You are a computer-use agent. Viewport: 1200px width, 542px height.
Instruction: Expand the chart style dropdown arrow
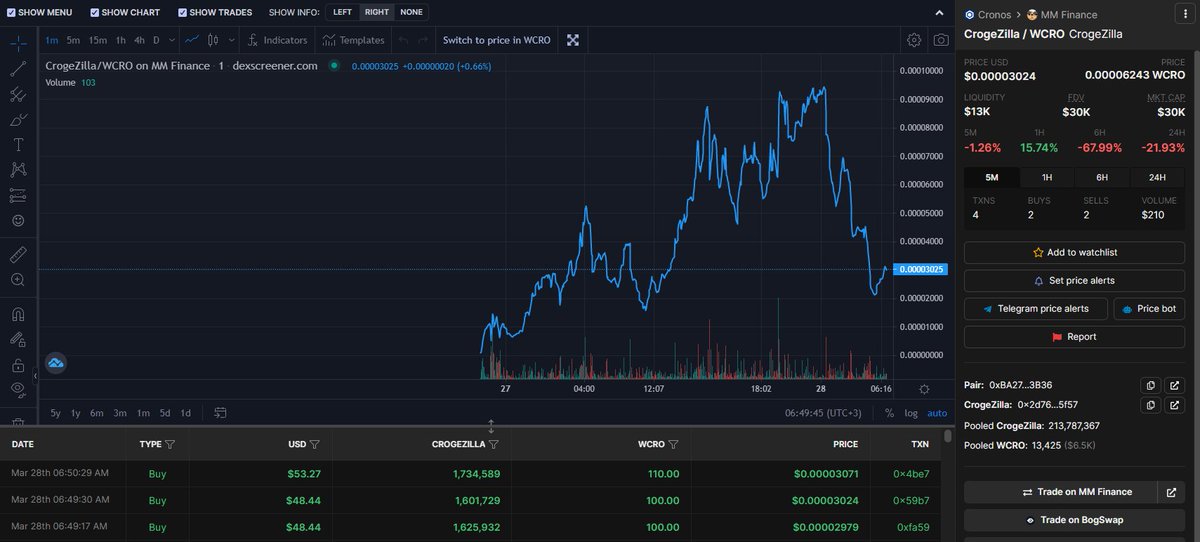click(232, 40)
